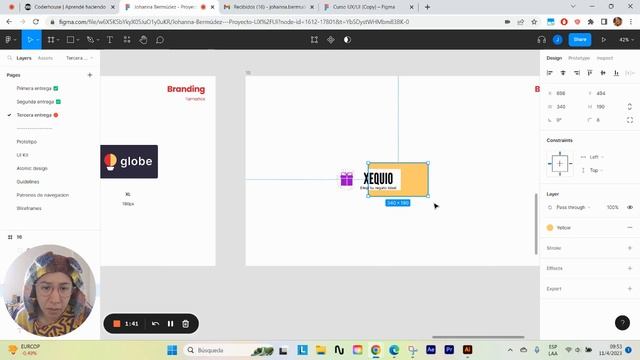Open the Prototipo page
640x360 pixels.
(x=27, y=142)
